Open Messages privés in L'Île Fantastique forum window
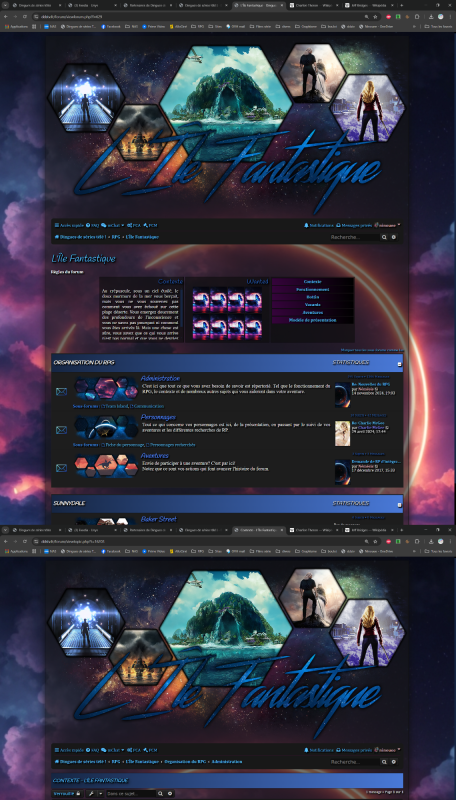The width and height of the screenshot is (456, 800). tap(354, 225)
